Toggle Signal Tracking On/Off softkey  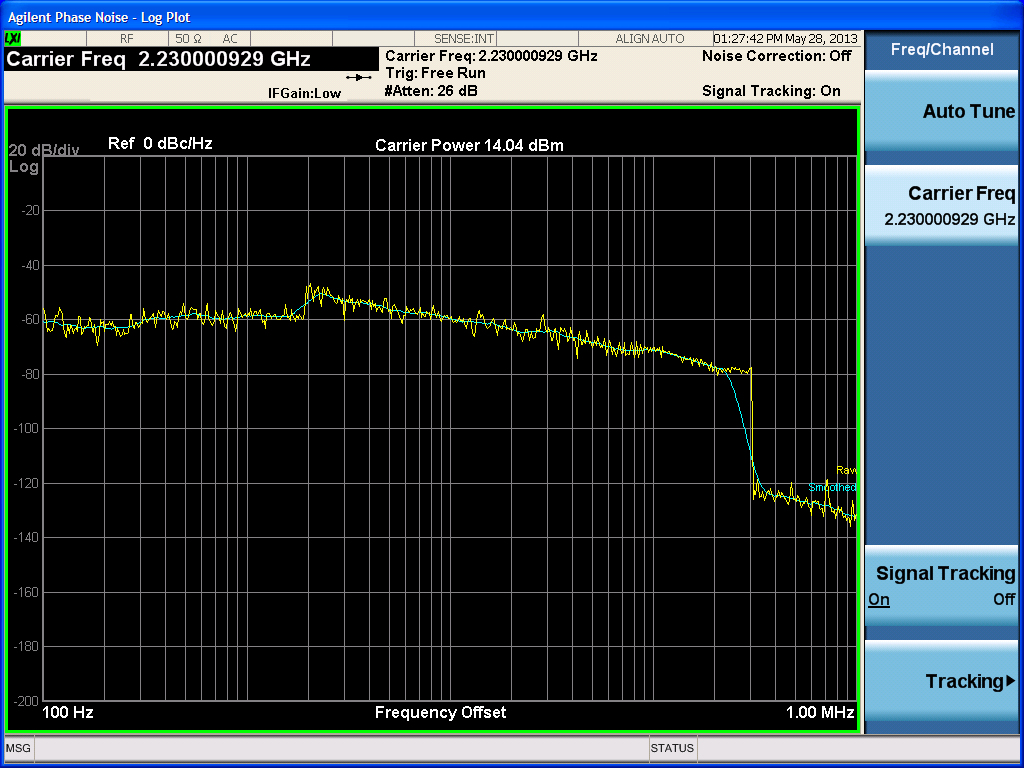pos(941,586)
